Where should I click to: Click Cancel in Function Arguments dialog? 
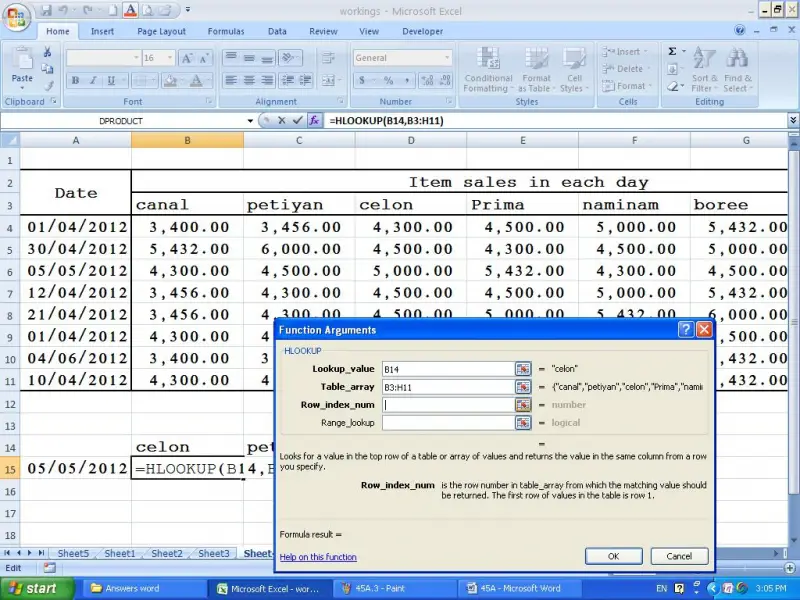click(679, 556)
